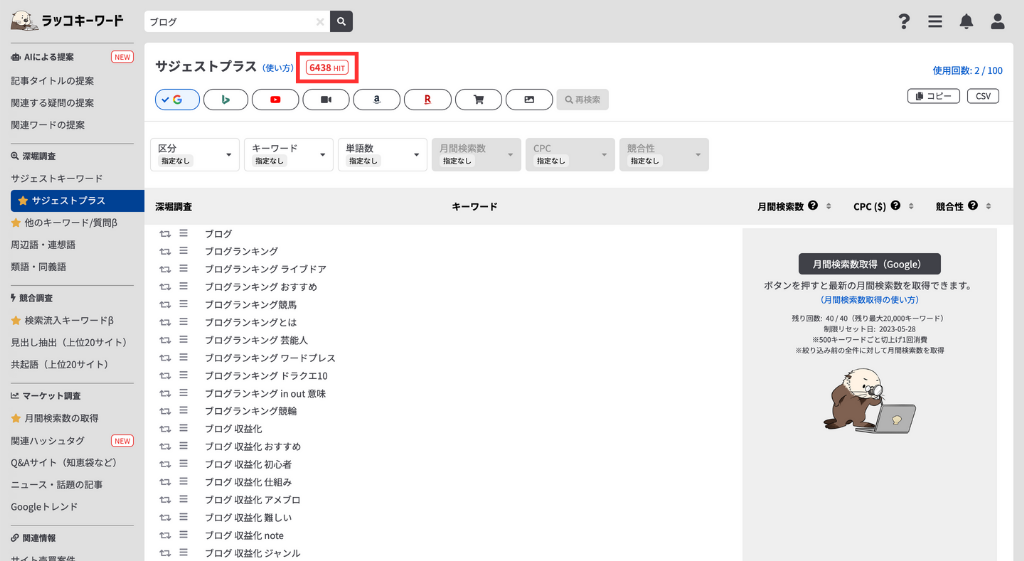The width and height of the screenshot is (1024, 561).
Task: Open the 区分 filter dropdown
Action: click(195, 155)
